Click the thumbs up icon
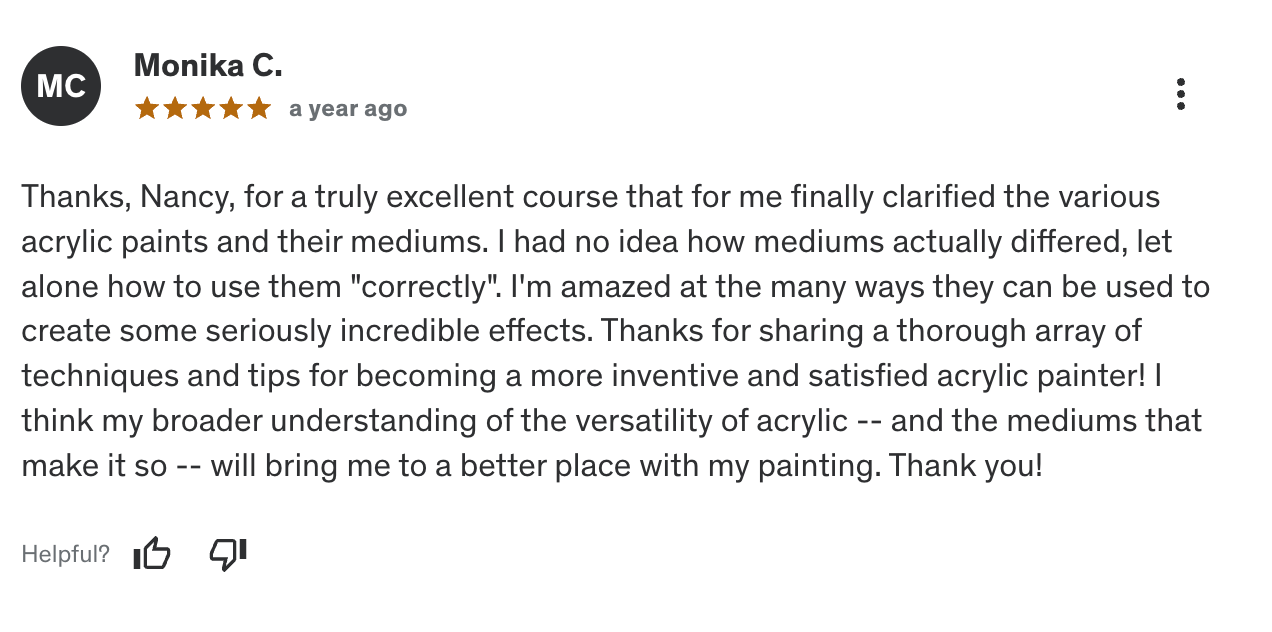 pyautogui.click(x=152, y=553)
